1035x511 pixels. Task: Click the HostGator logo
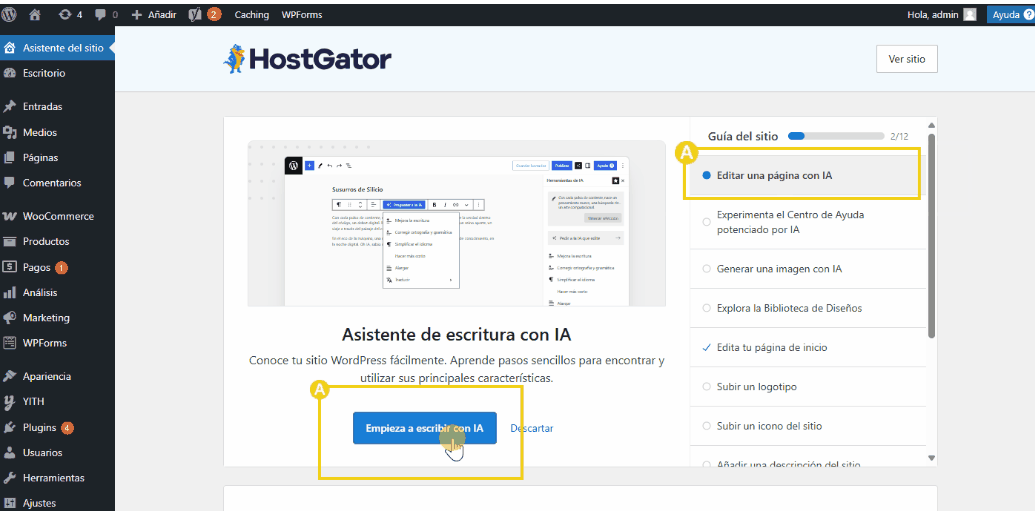(x=307, y=59)
